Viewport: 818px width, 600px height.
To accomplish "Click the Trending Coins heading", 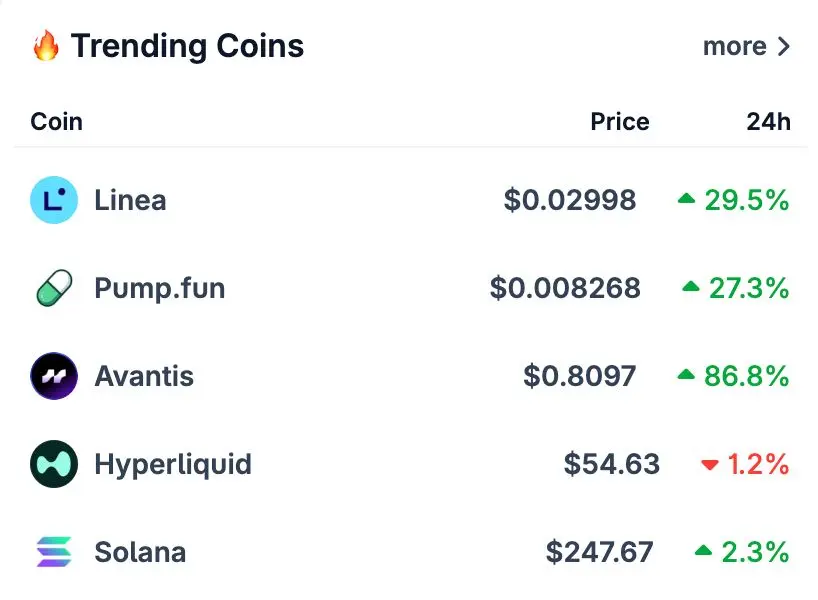I will [187, 46].
